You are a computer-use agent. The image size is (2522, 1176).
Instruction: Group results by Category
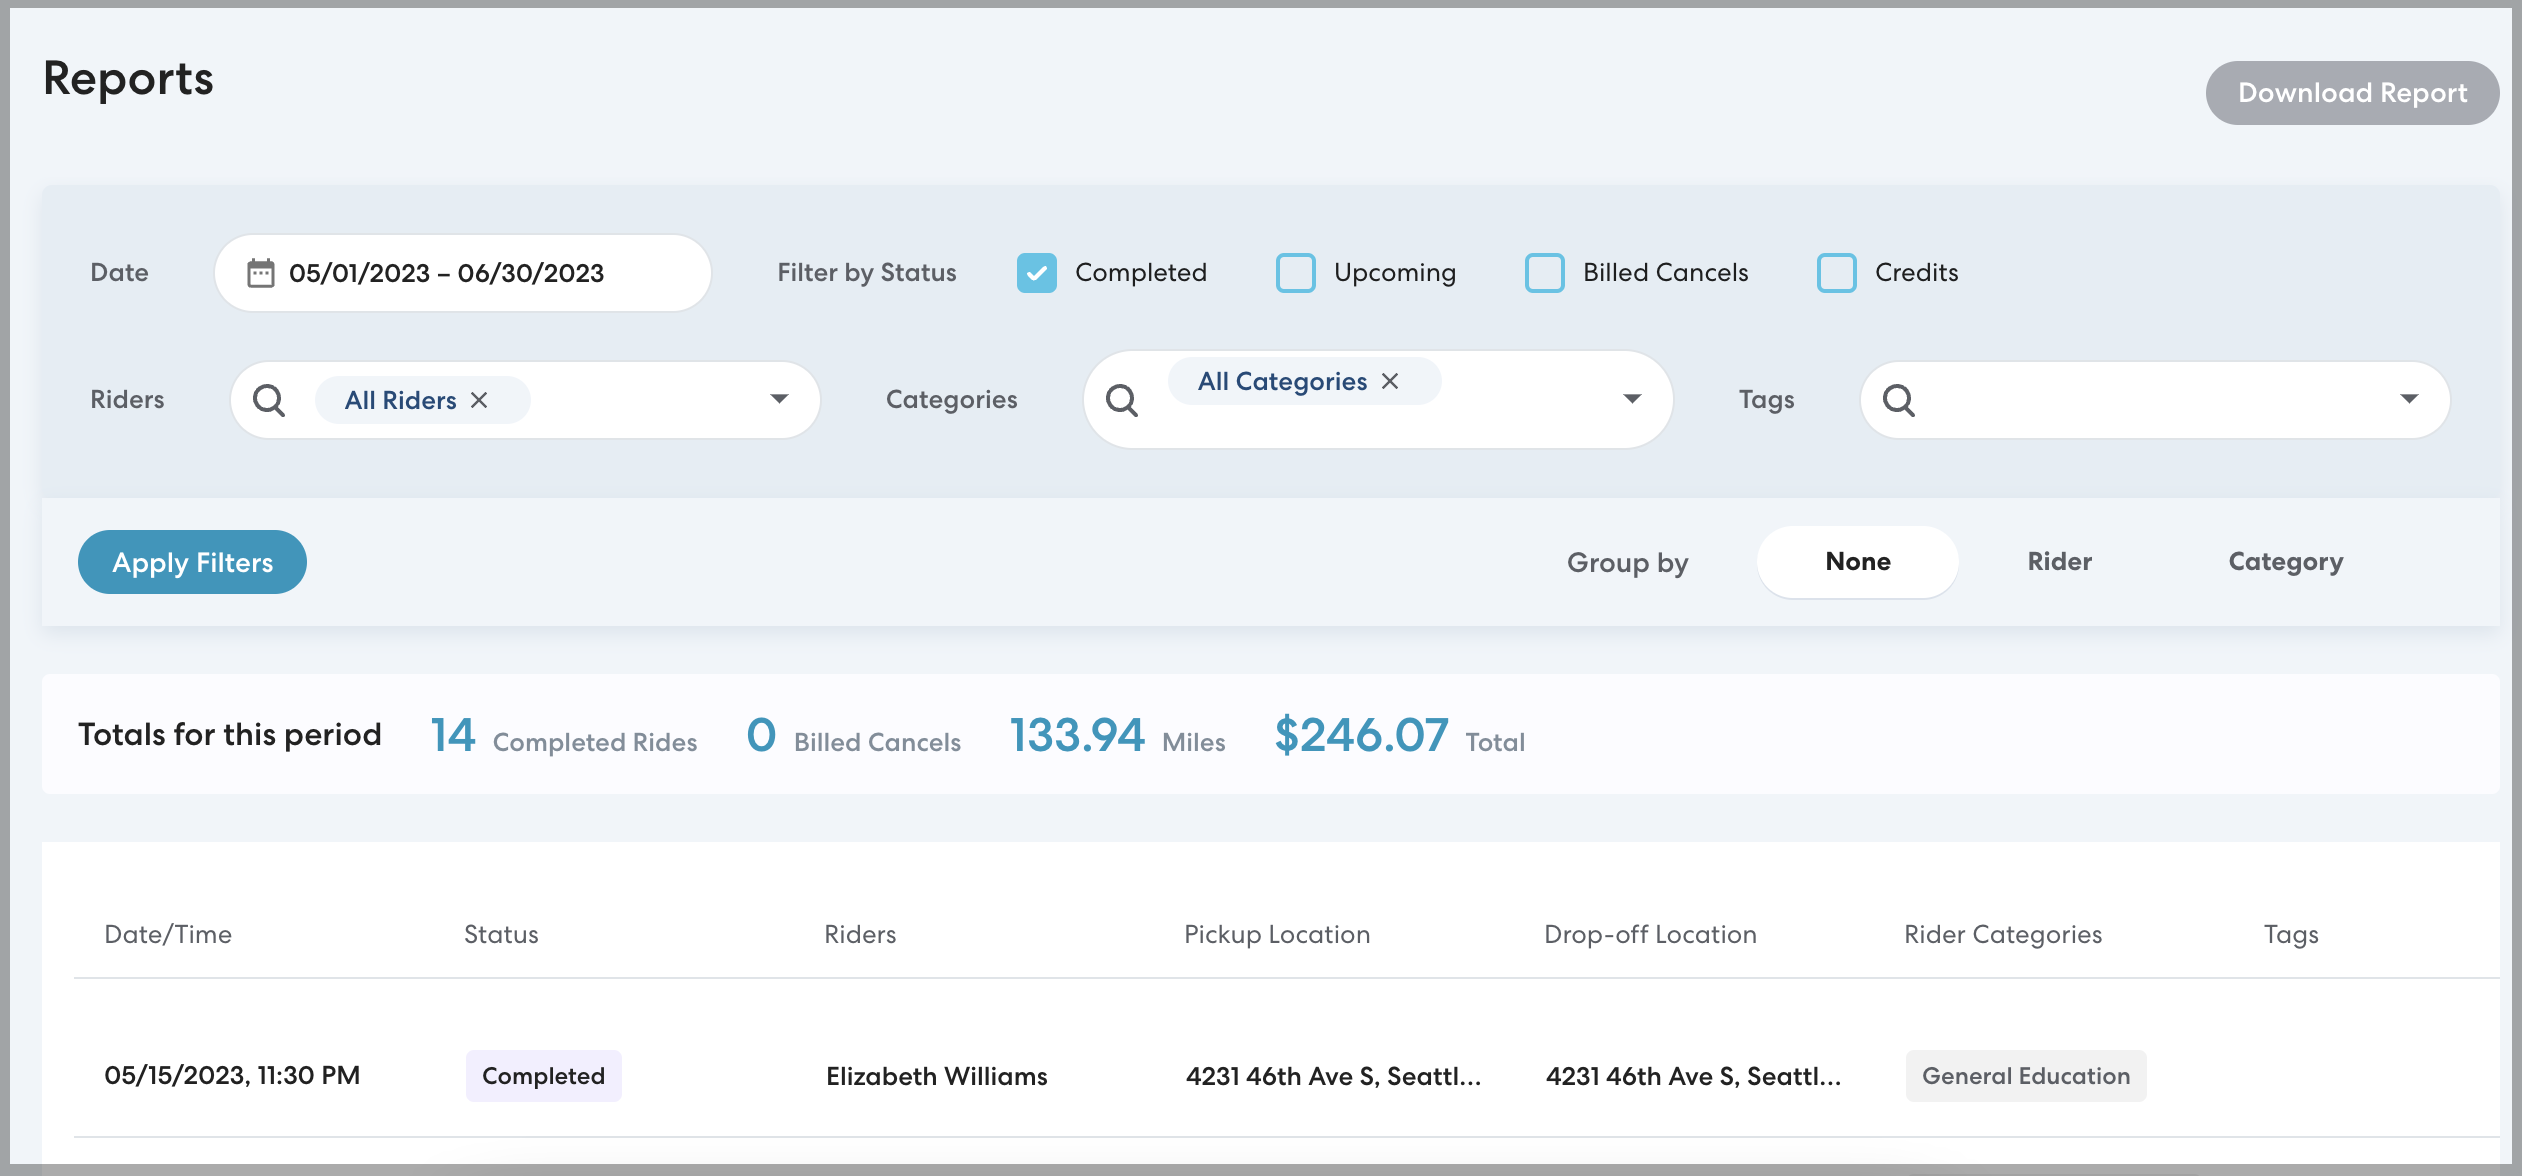coord(2285,562)
